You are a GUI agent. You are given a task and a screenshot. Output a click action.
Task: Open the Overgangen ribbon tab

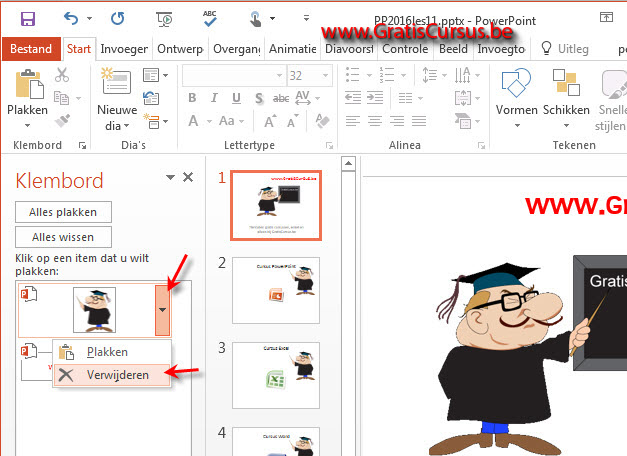236,49
